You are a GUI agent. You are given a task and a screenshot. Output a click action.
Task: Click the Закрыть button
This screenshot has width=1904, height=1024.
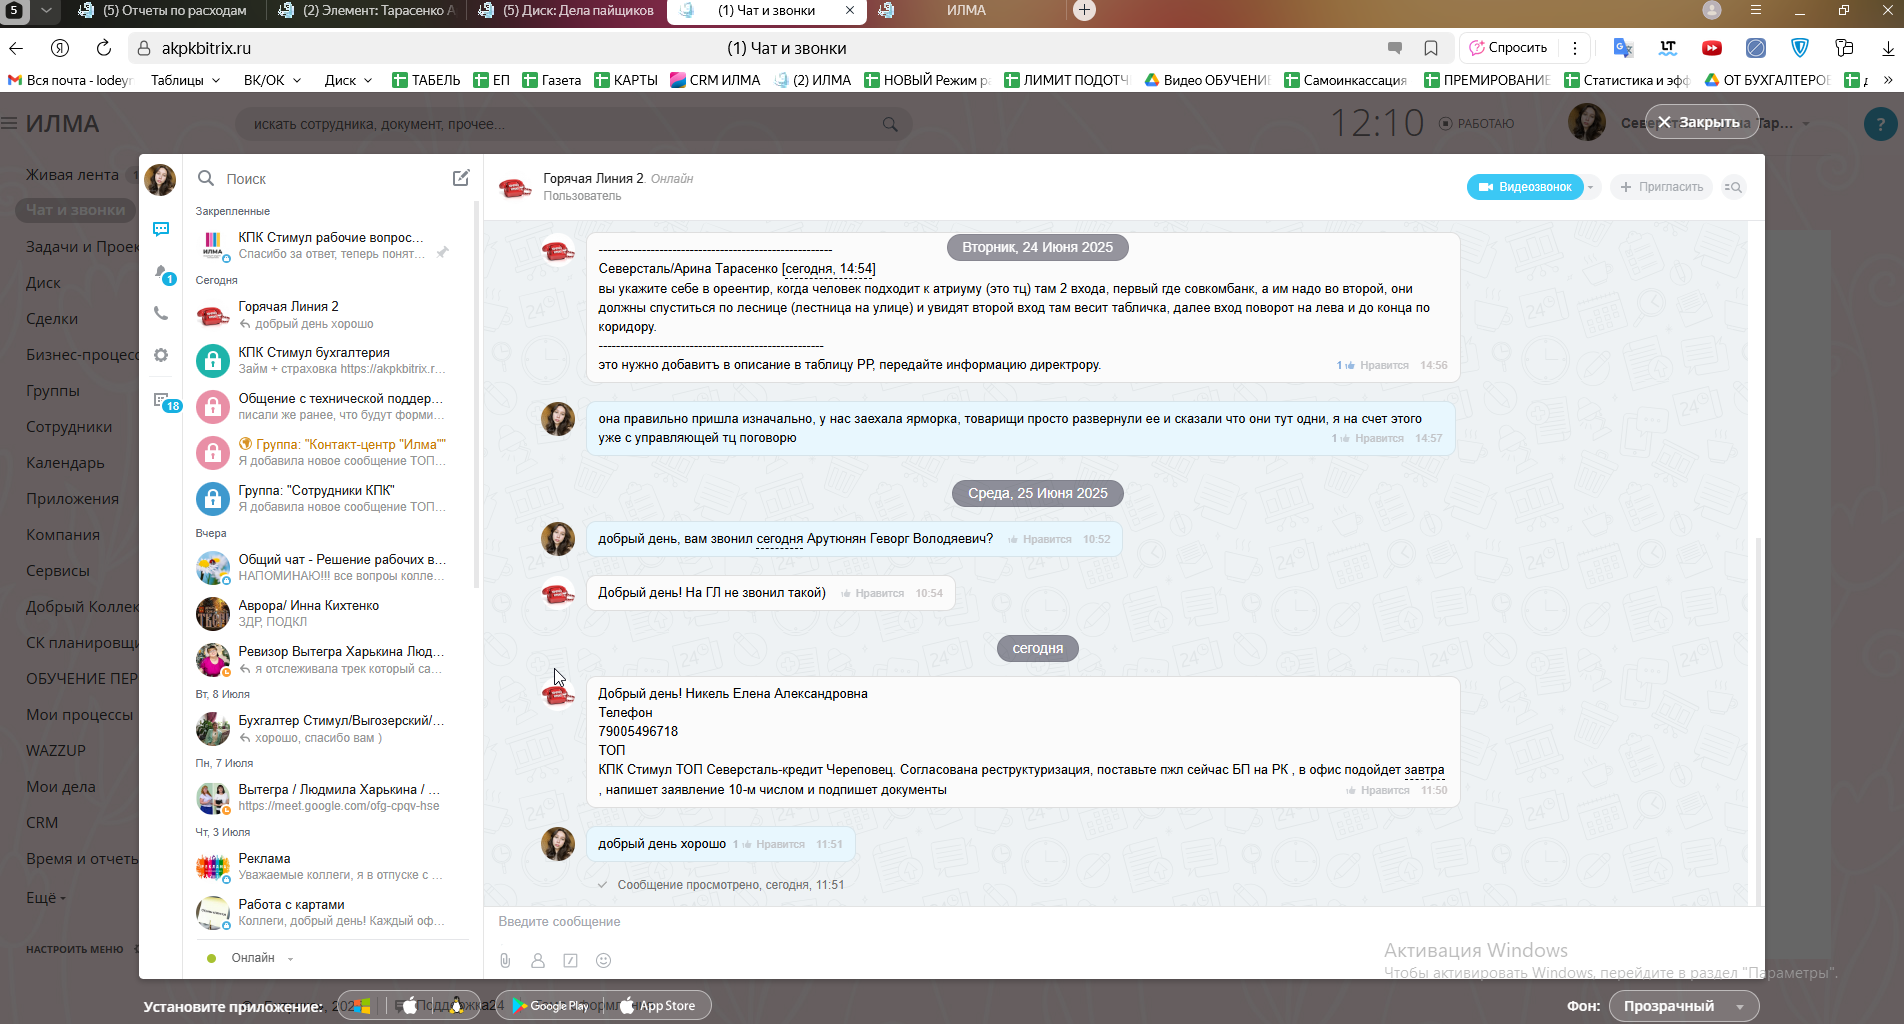click(1702, 122)
